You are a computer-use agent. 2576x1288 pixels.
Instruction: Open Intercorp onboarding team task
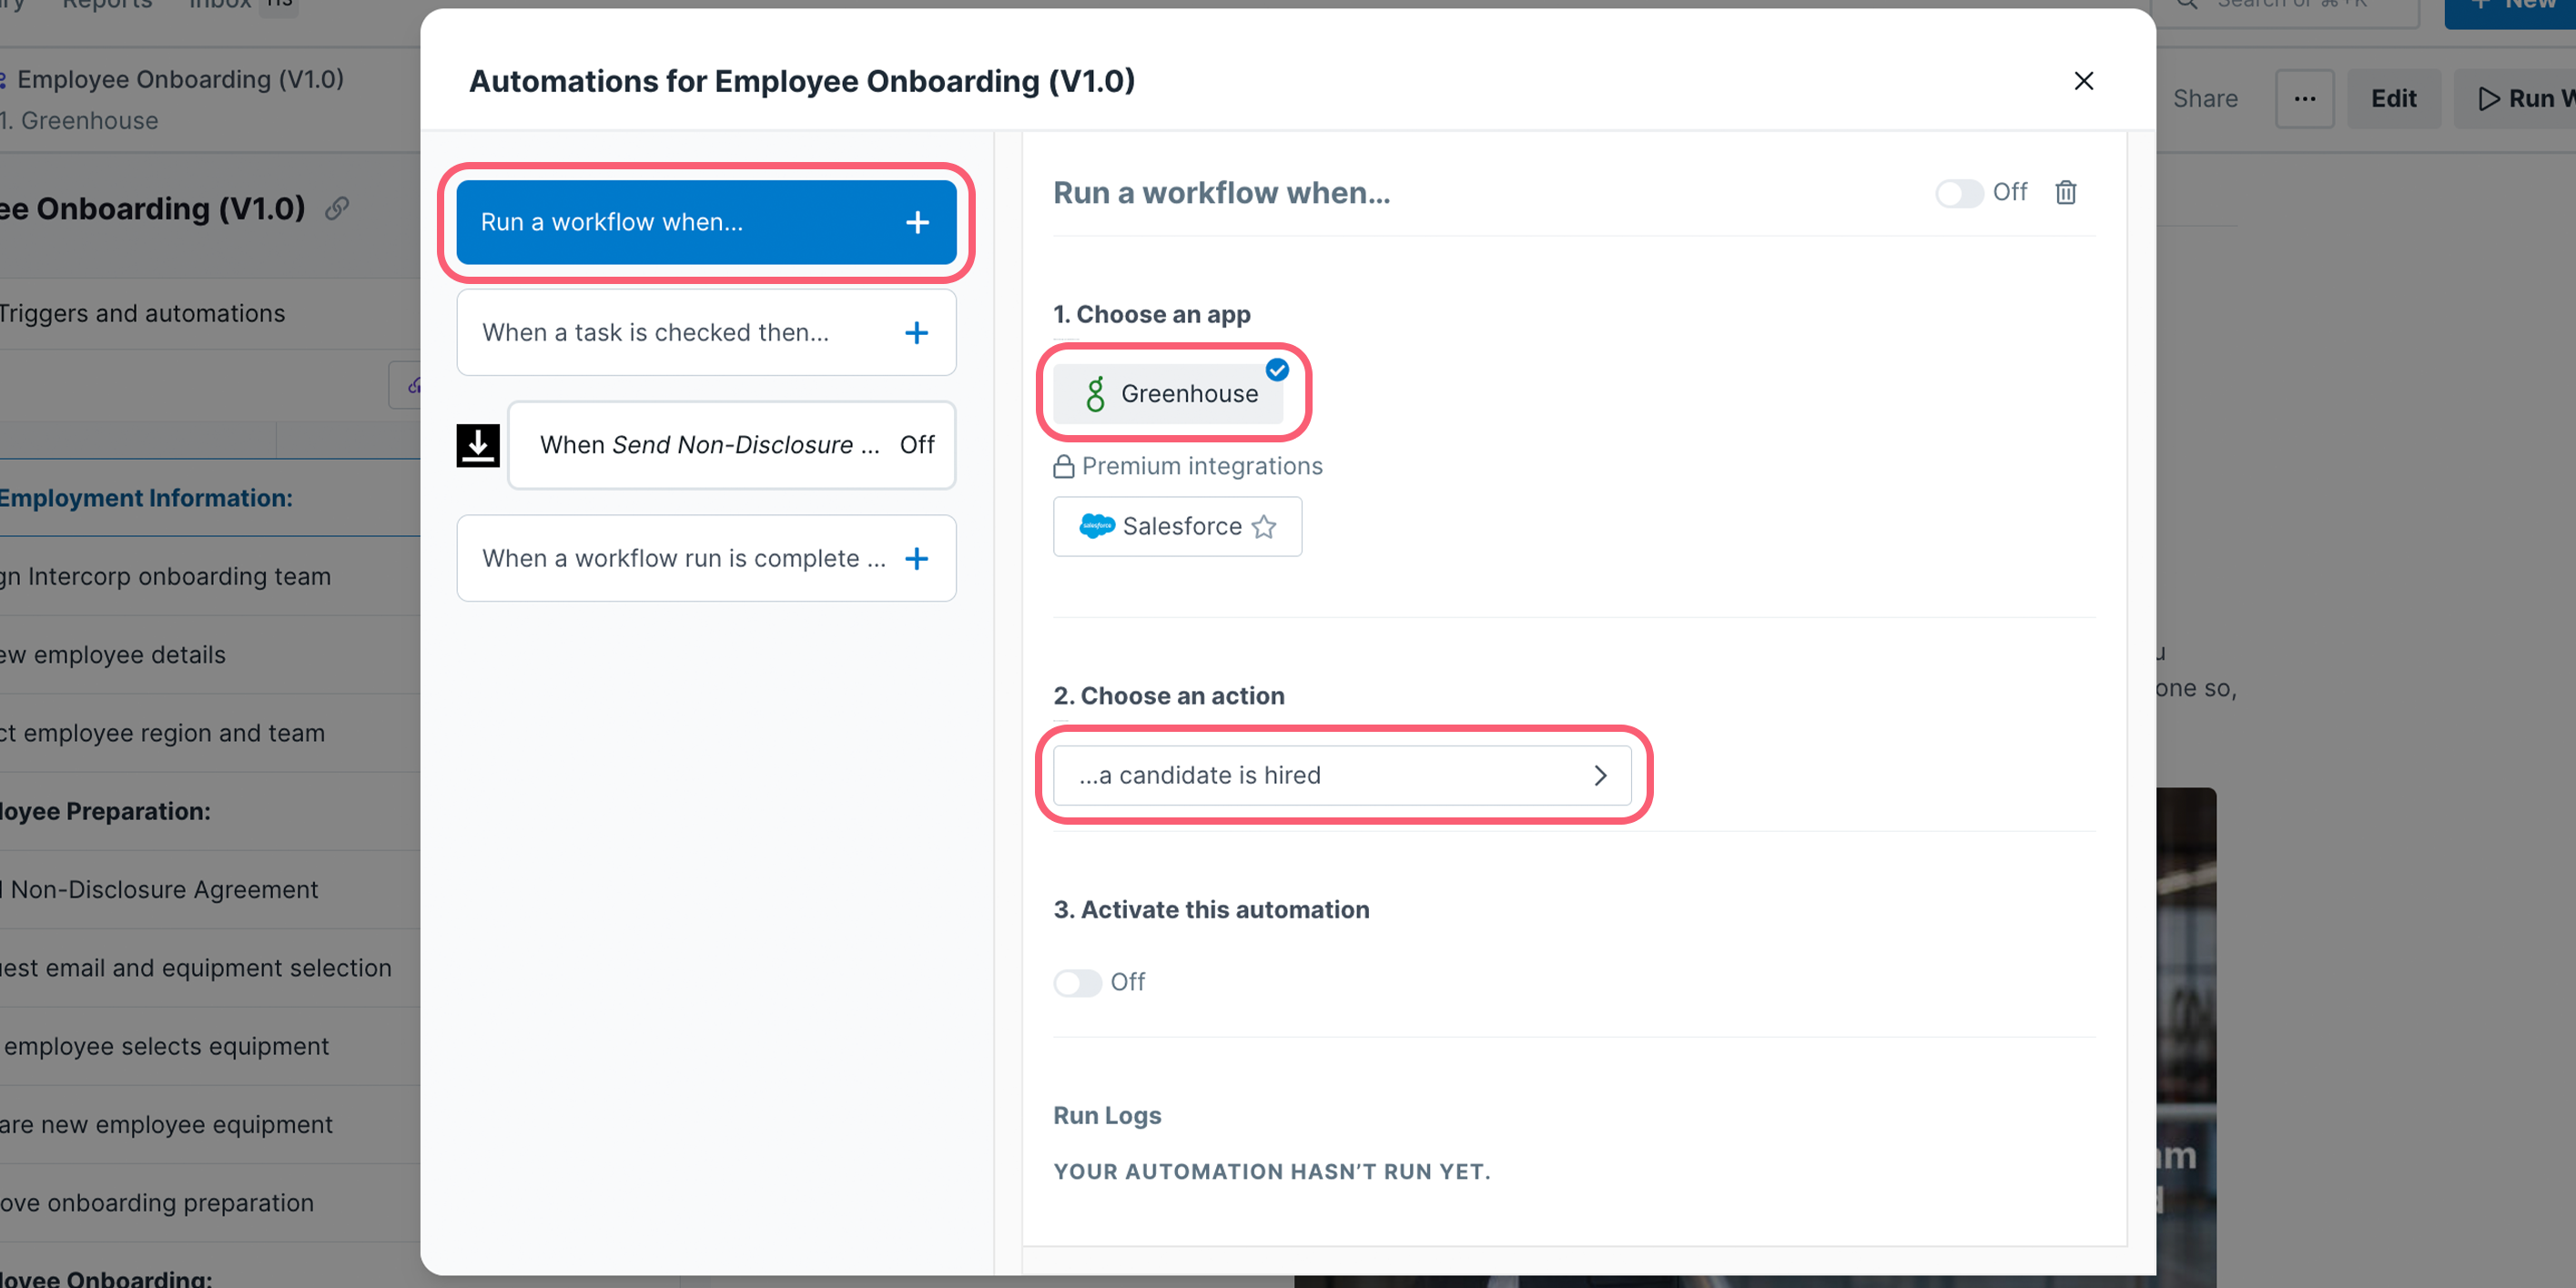[x=165, y=576]
